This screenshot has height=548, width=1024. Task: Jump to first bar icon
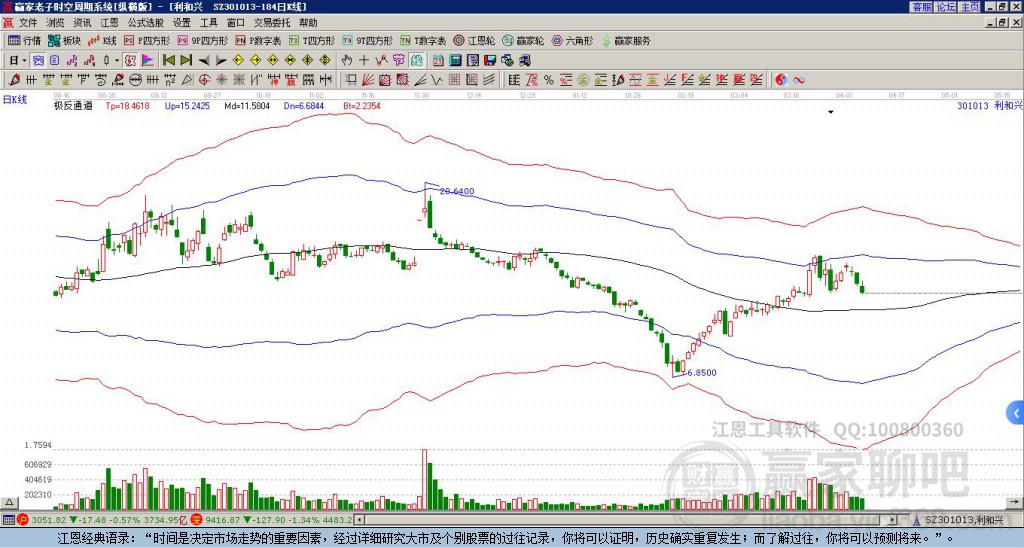(x=169, y=61)
